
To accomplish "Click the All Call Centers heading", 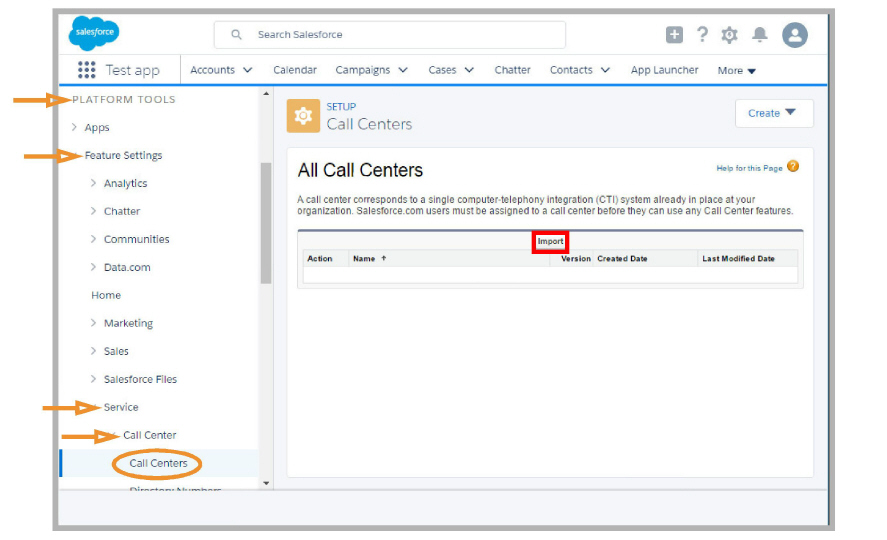I will pos(360,170).
